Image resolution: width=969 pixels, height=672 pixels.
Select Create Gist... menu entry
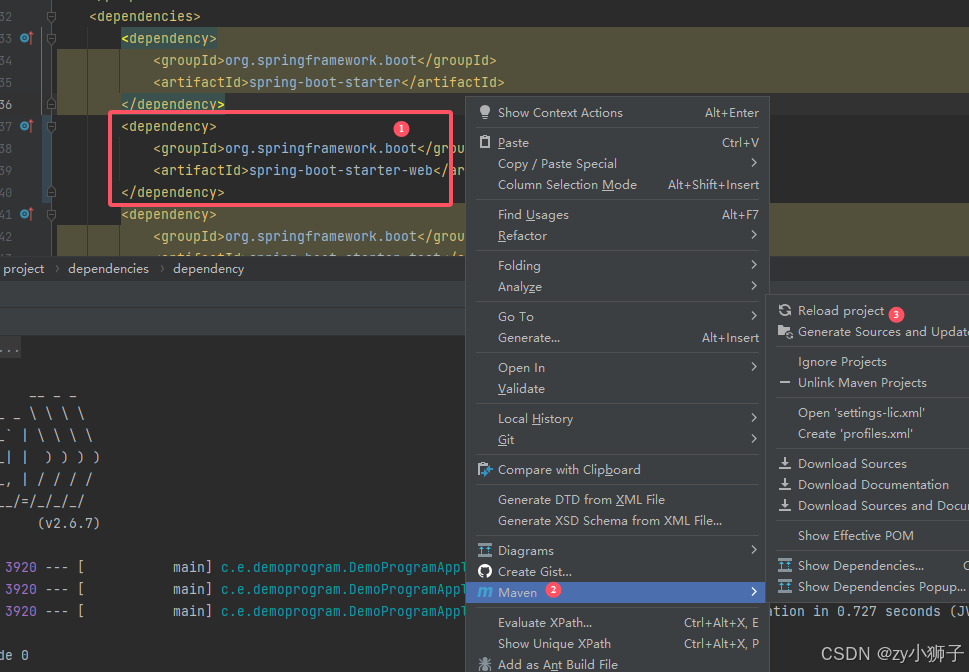pyautogui.click(x=617, y=571)
